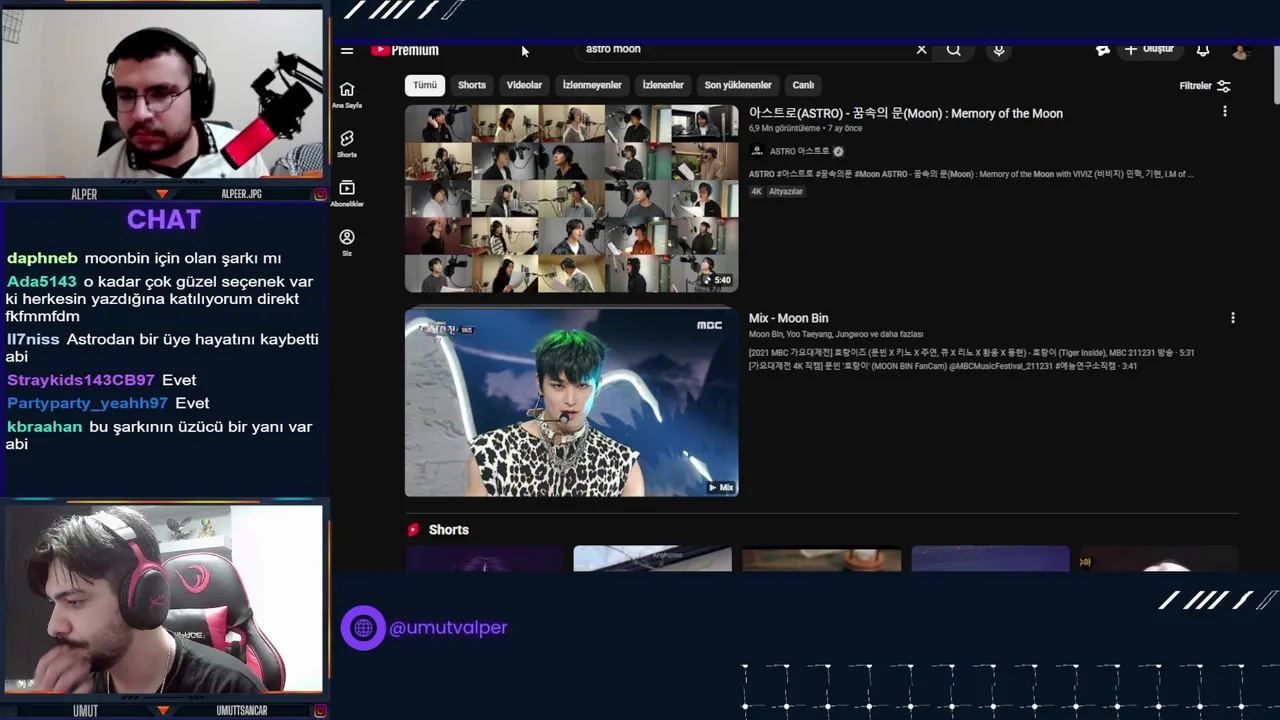
Task: Open more options for the ASTRO video
Action: pyautogui.click(x=1225, y=112)
